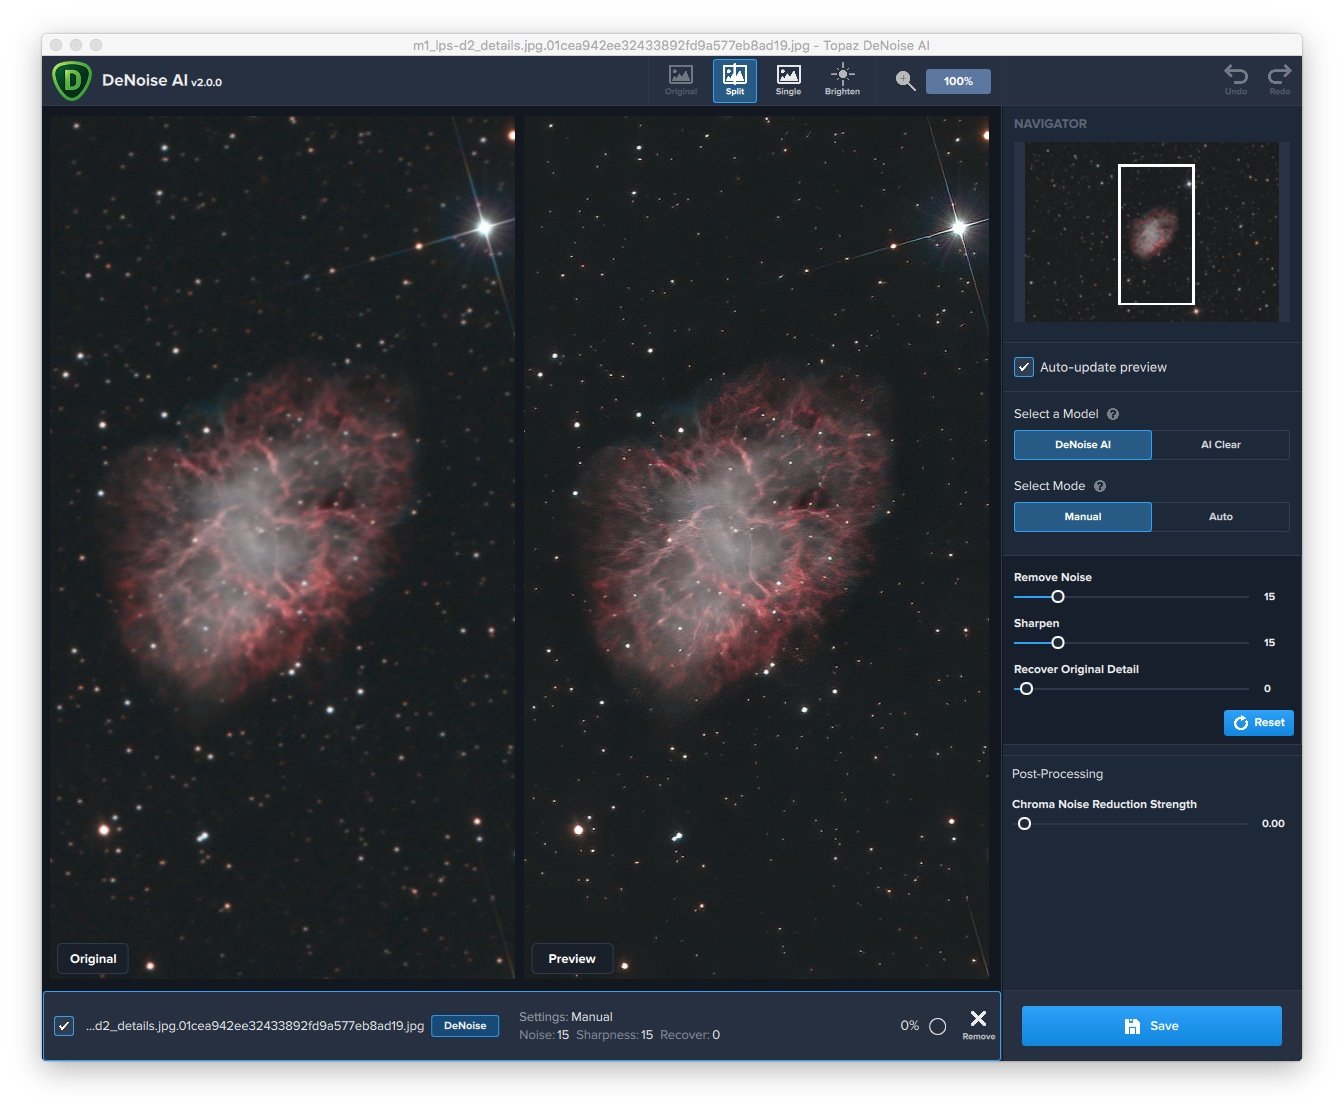This screenshot has width=1344, height=1111.
Task: Click the Save button
Action: pos(1152,1026)
